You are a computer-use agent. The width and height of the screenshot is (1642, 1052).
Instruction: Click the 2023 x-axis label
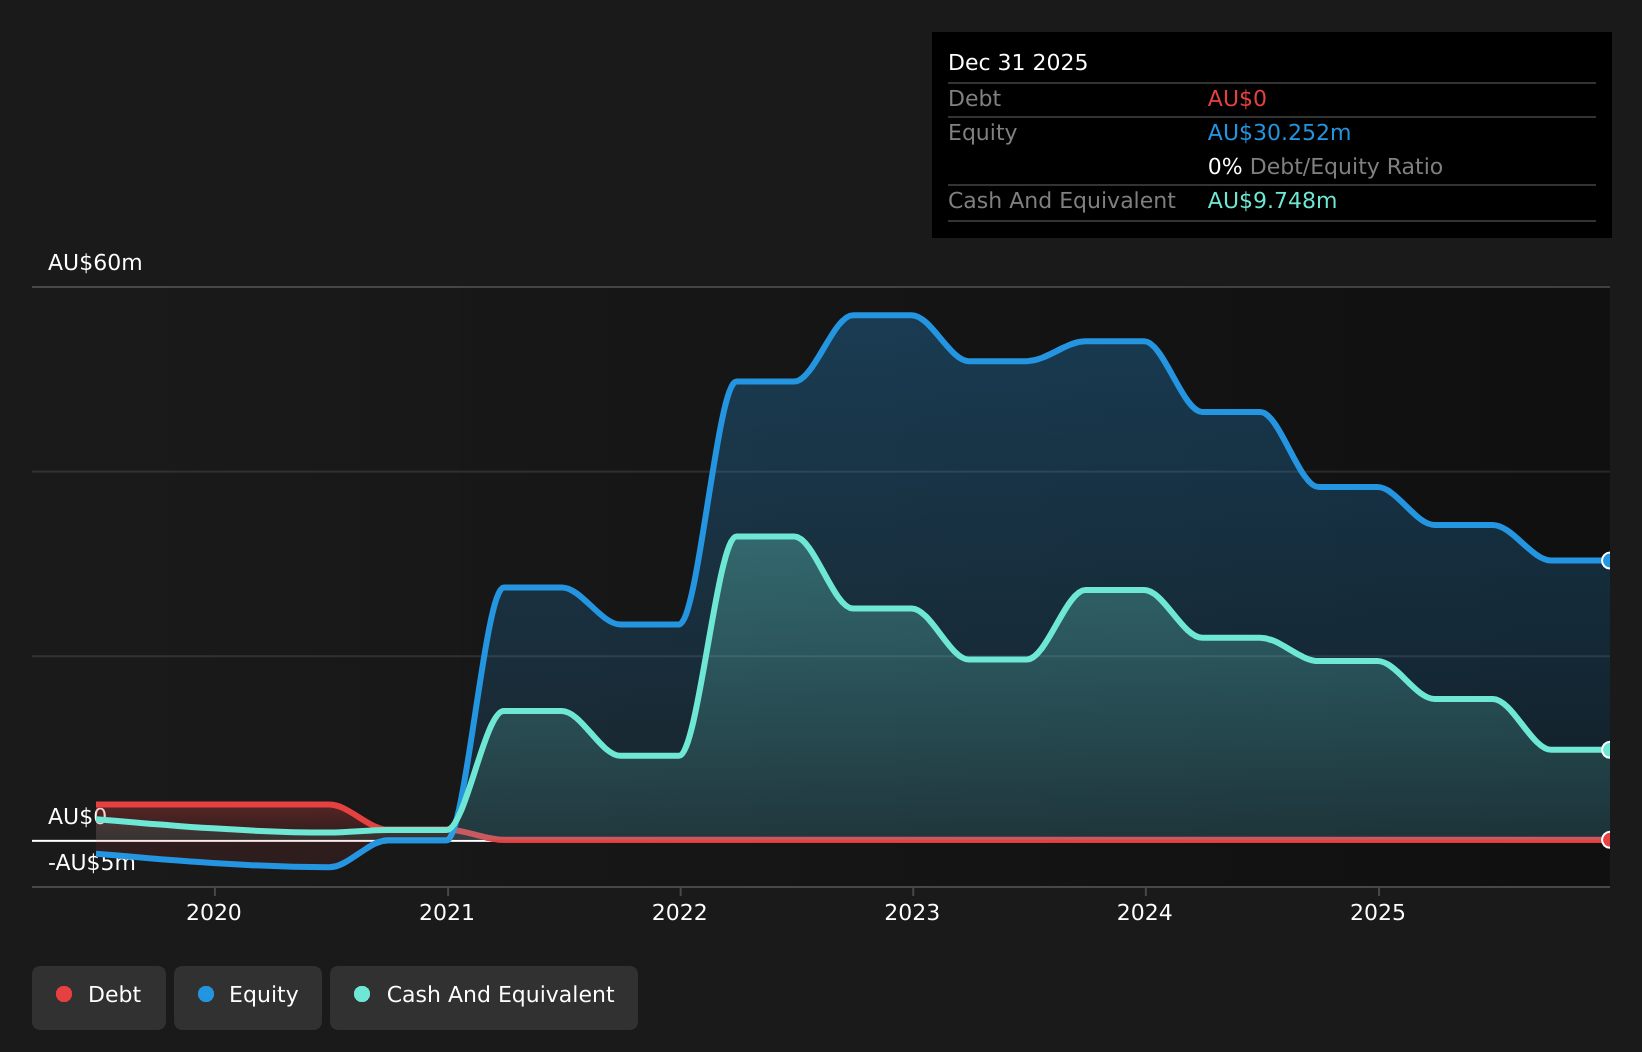[x=912, y=913]
